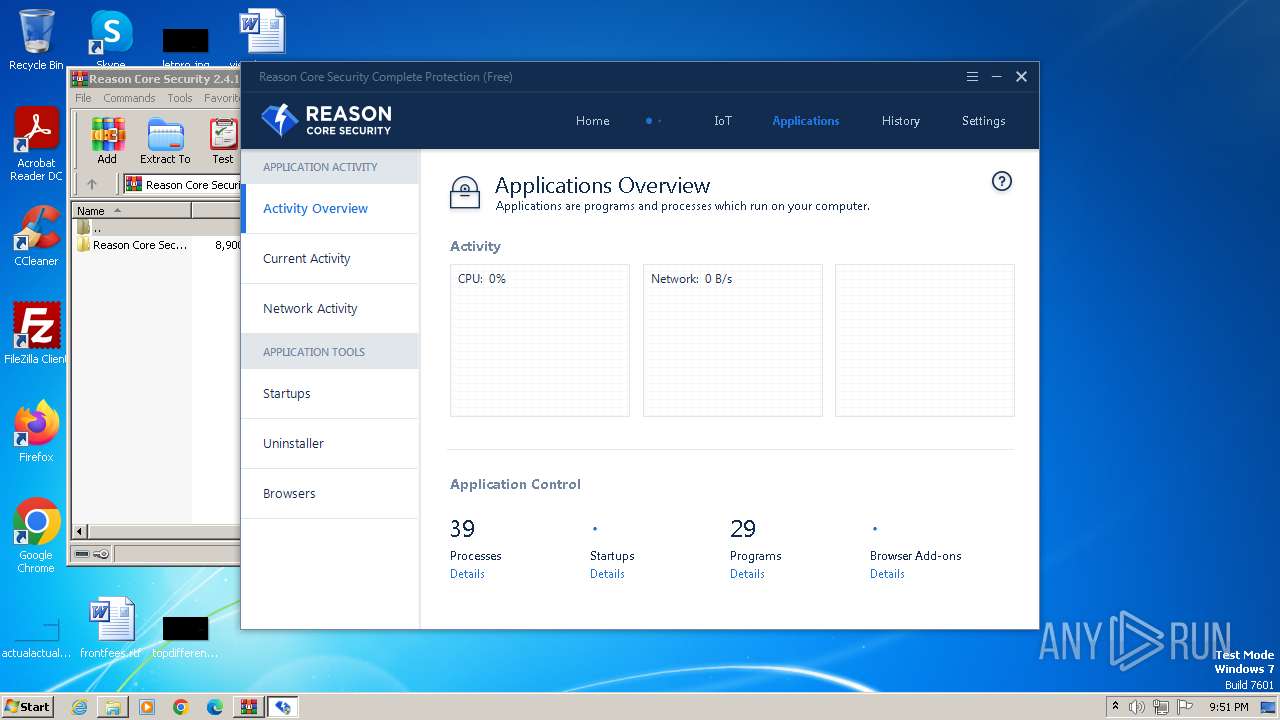Open WinRAR Commands menu
This screenshot has height=720, width=1280.
(x=129, y=98)
